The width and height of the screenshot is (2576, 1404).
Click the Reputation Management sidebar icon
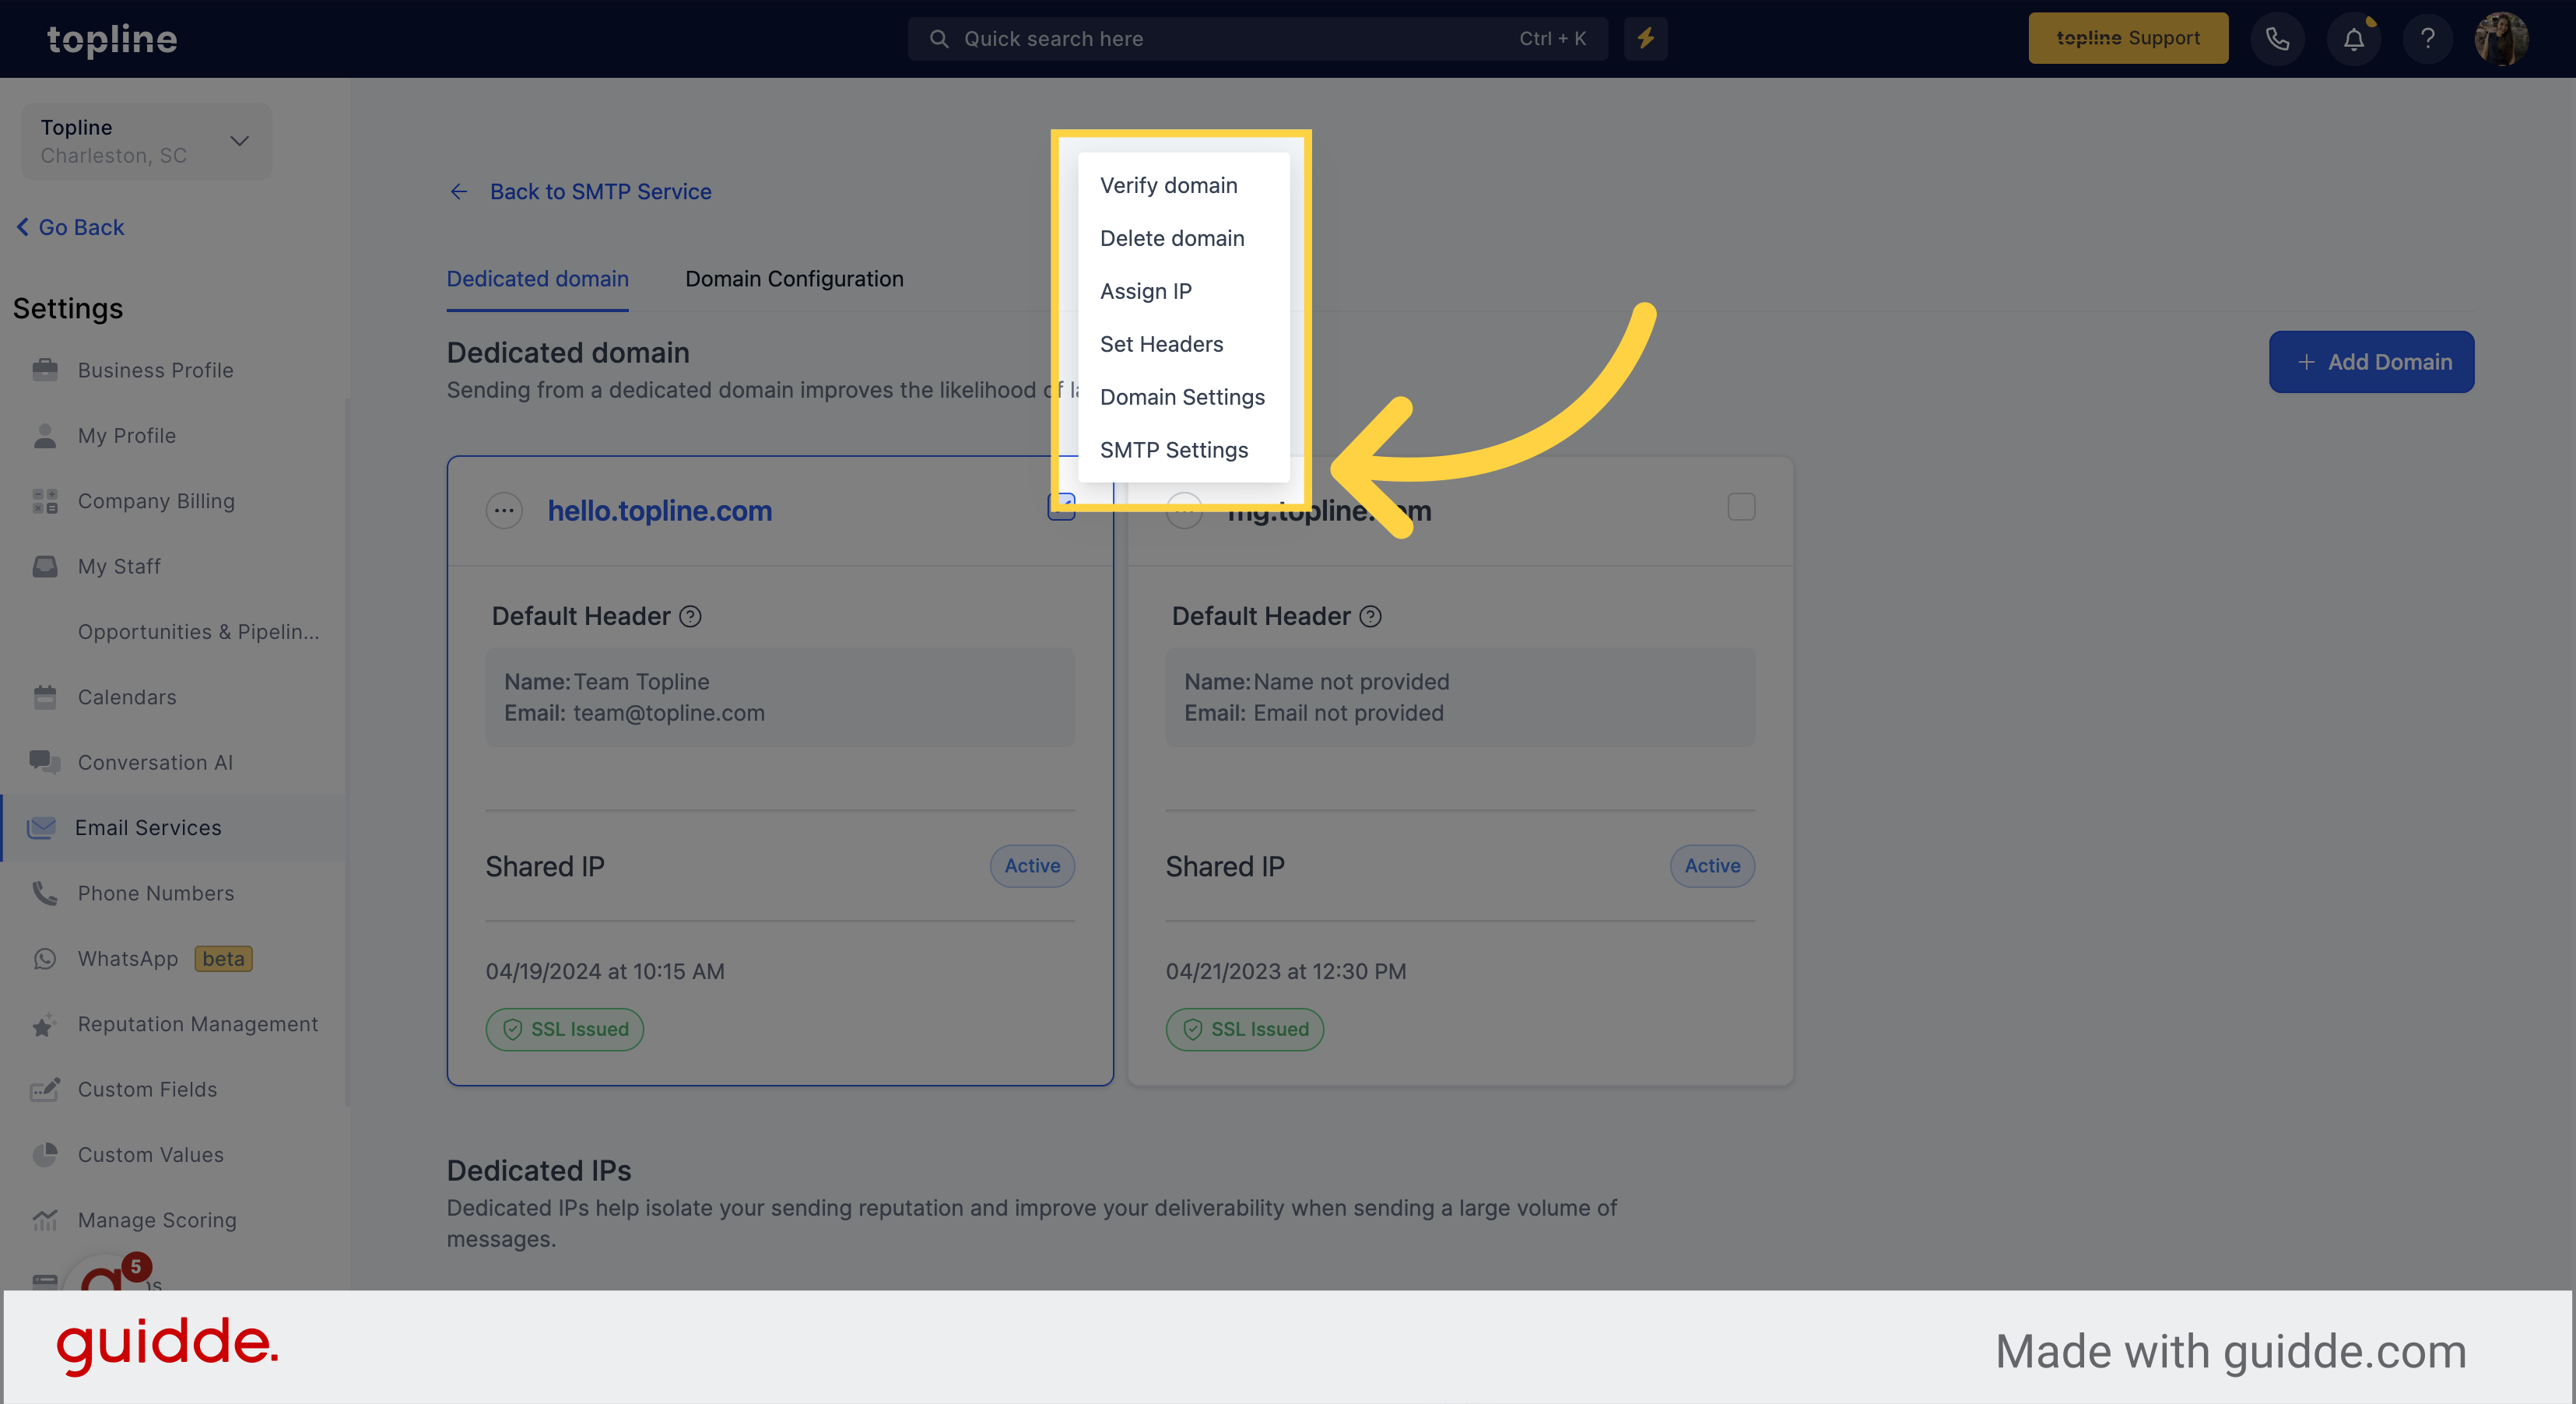click(x=45, y=1023)
